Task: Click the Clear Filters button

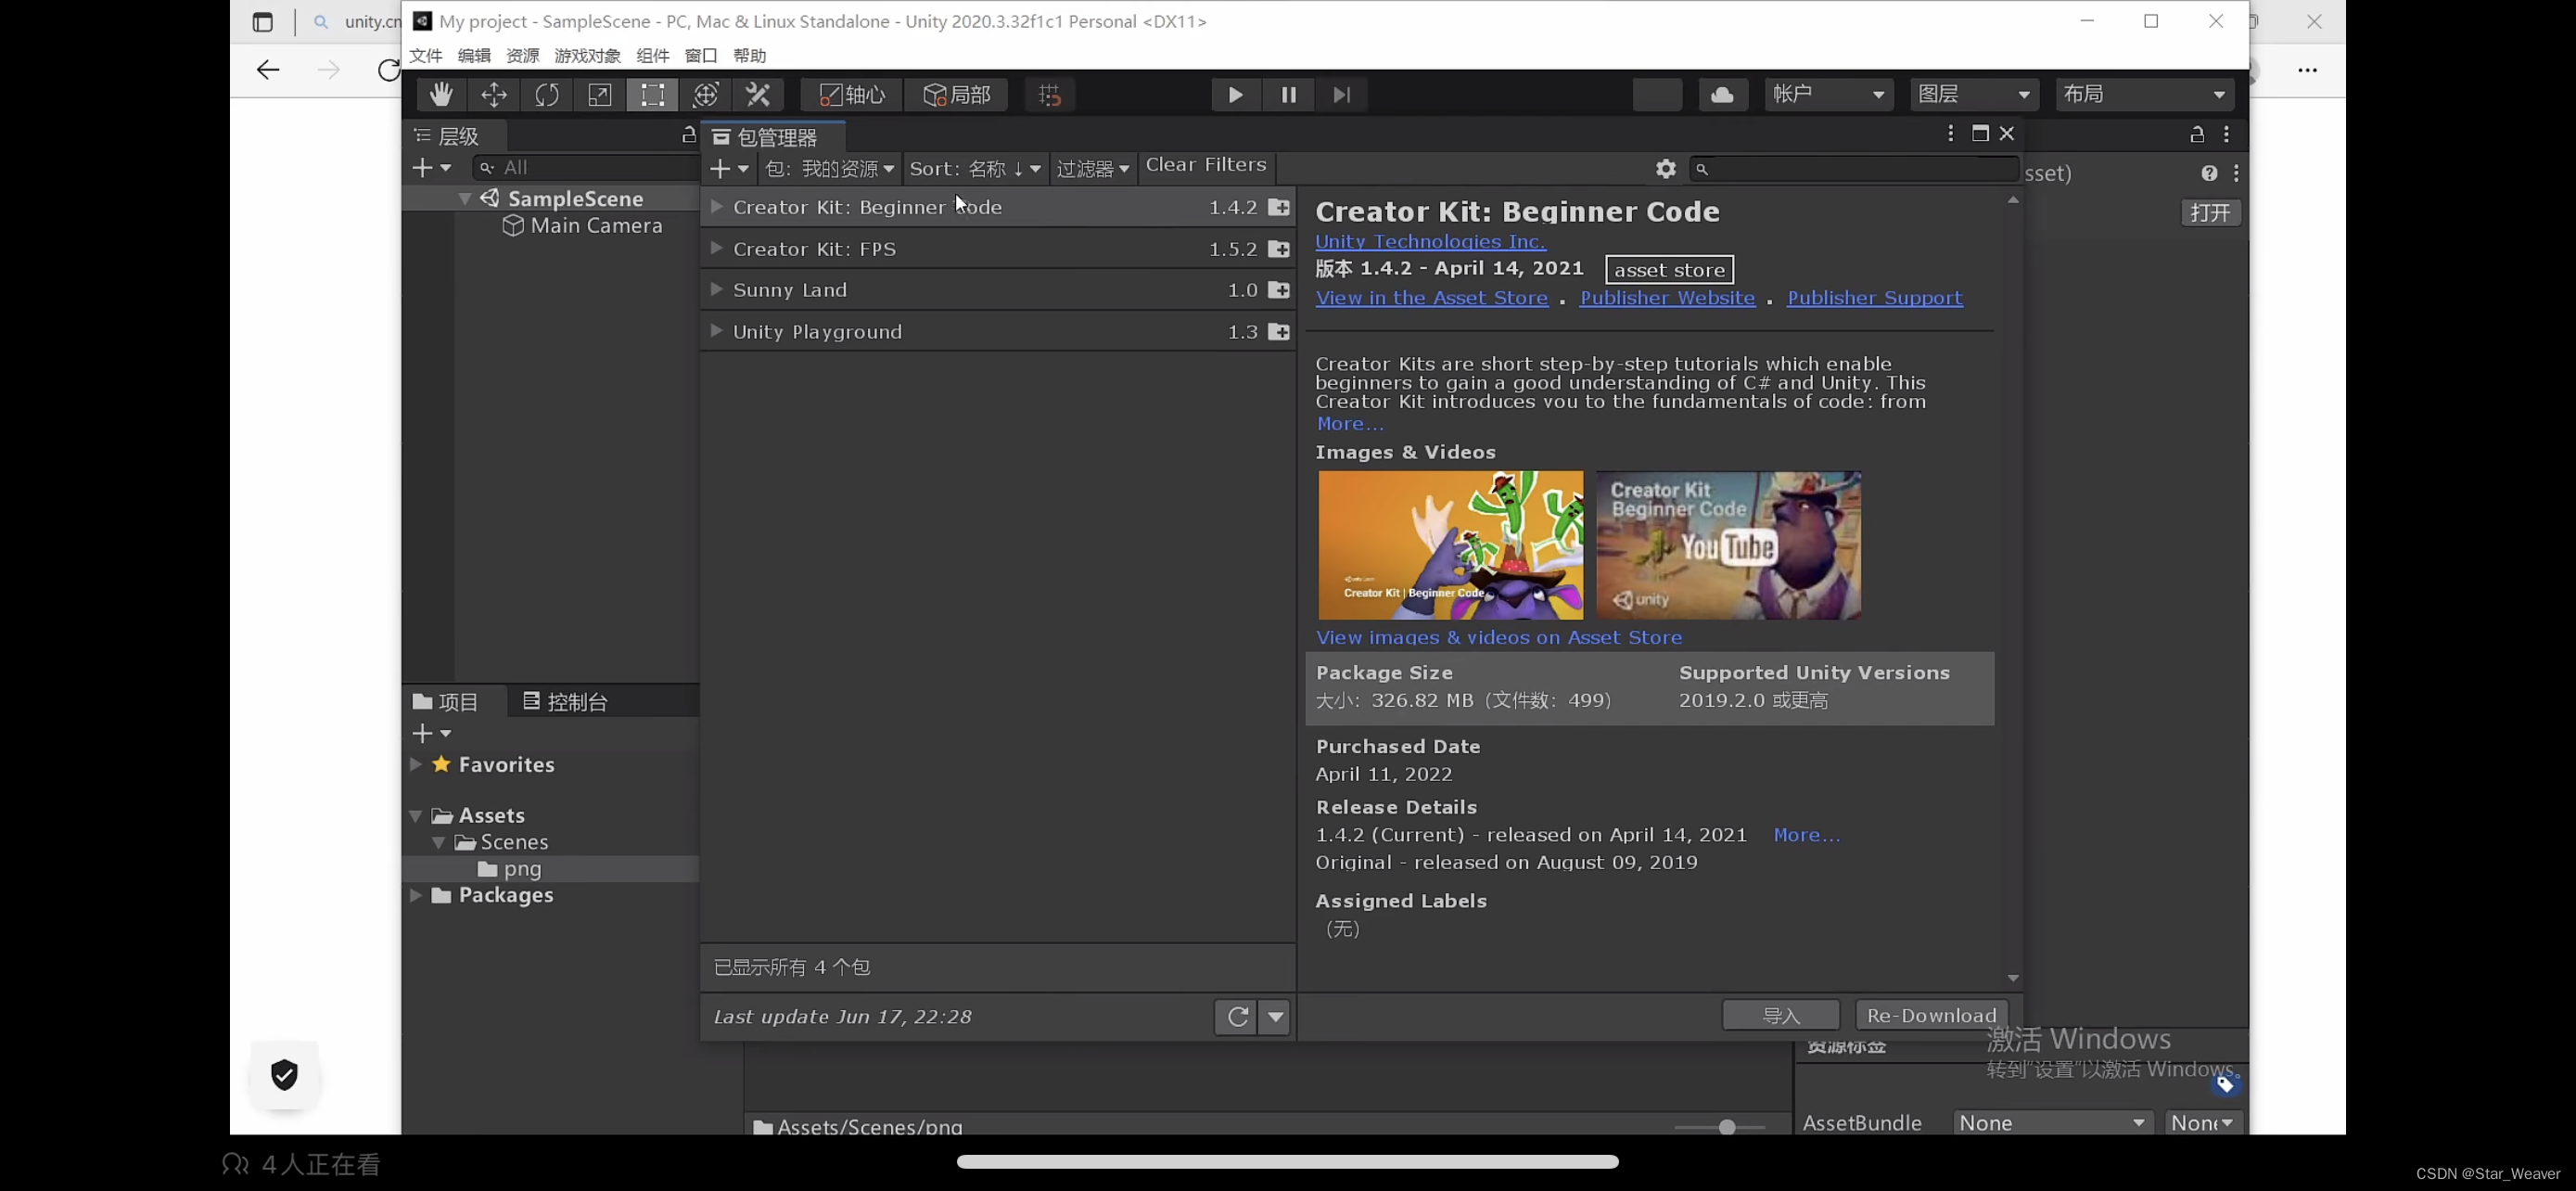Action: pyautogui.click(x=1206, y=166)
